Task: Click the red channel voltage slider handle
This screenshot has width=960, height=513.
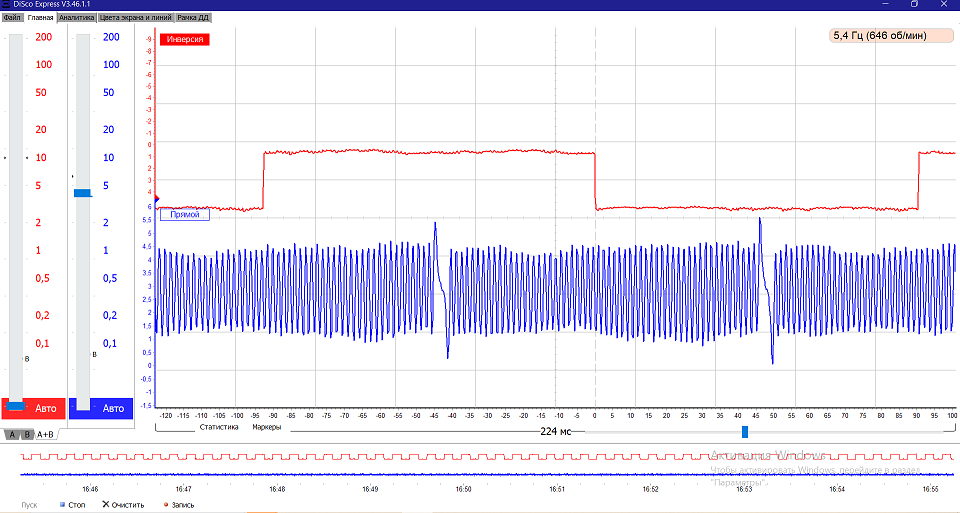Action: pyautogui.click(x=16, y=405)
